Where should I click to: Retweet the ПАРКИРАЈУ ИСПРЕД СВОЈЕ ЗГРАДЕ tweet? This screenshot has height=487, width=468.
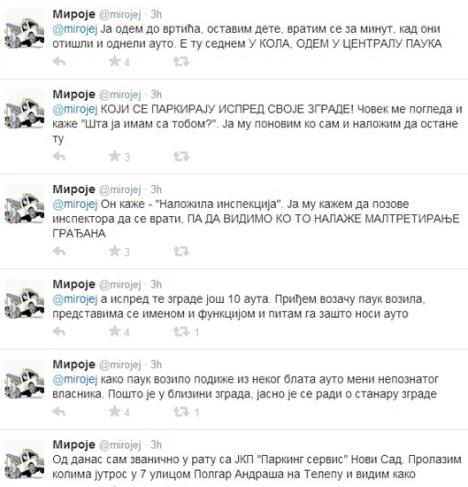[181, 156]
